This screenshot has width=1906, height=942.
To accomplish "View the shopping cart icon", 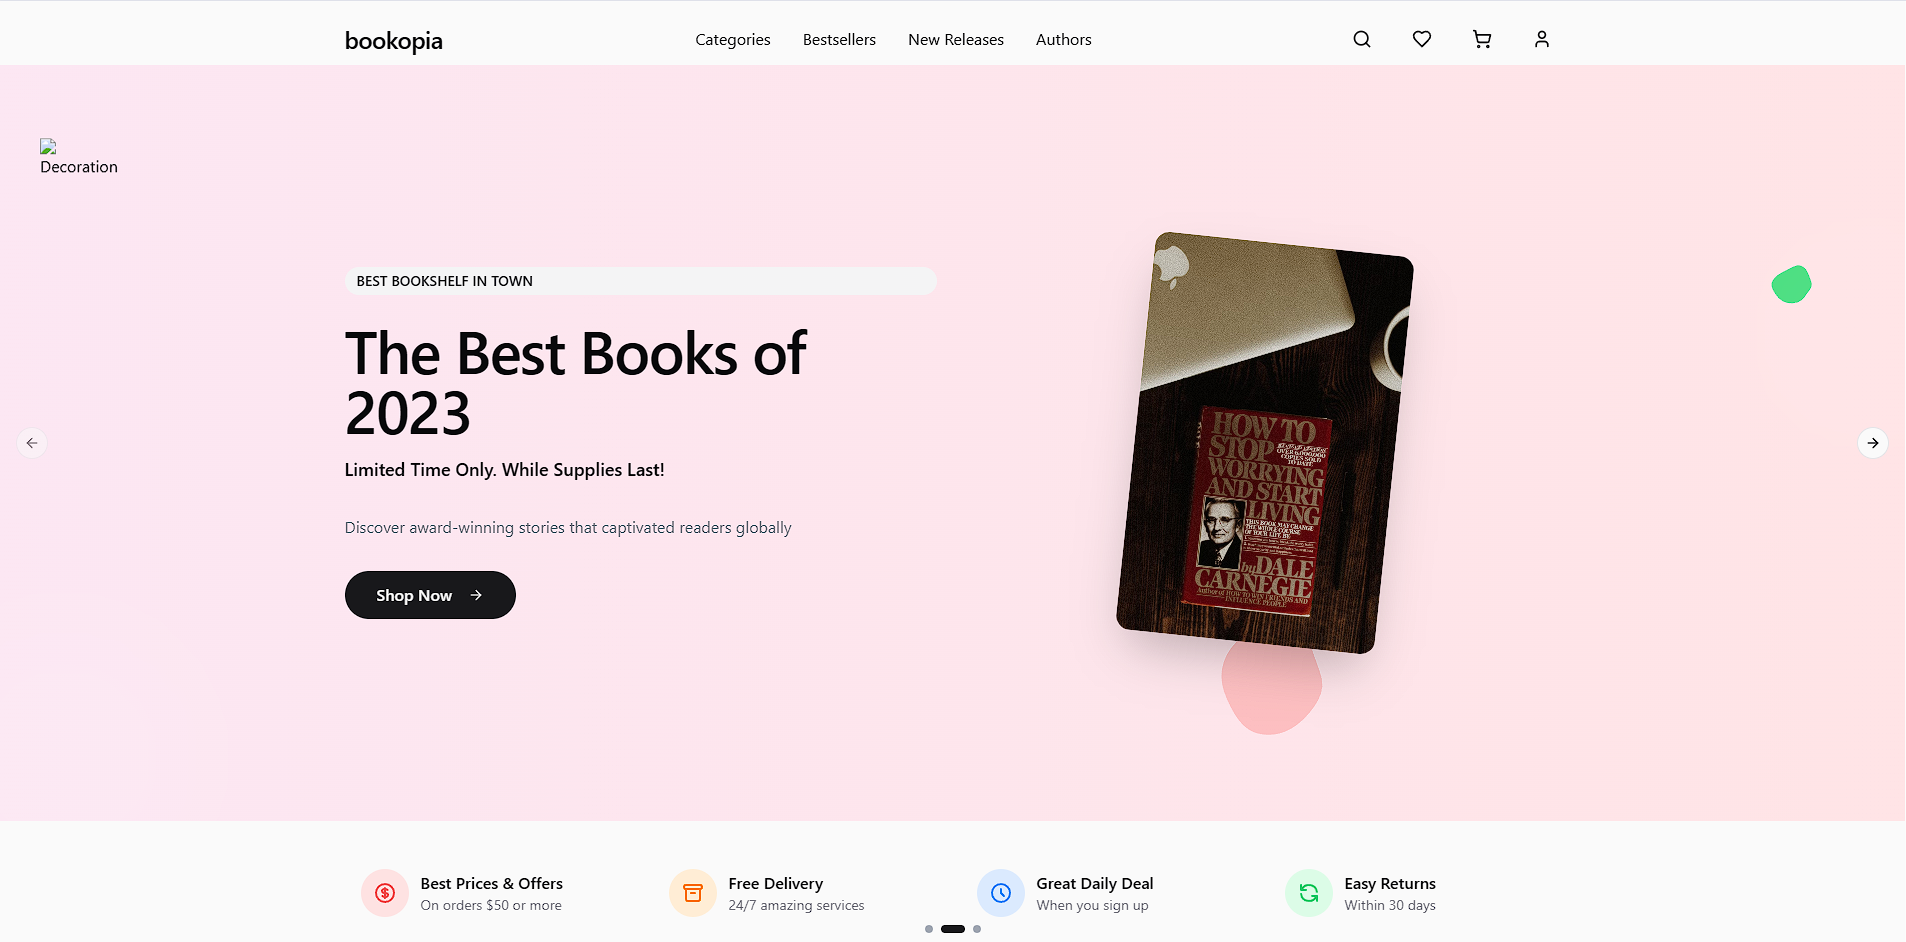I will pyautogui.click(x=1481, y=39).
